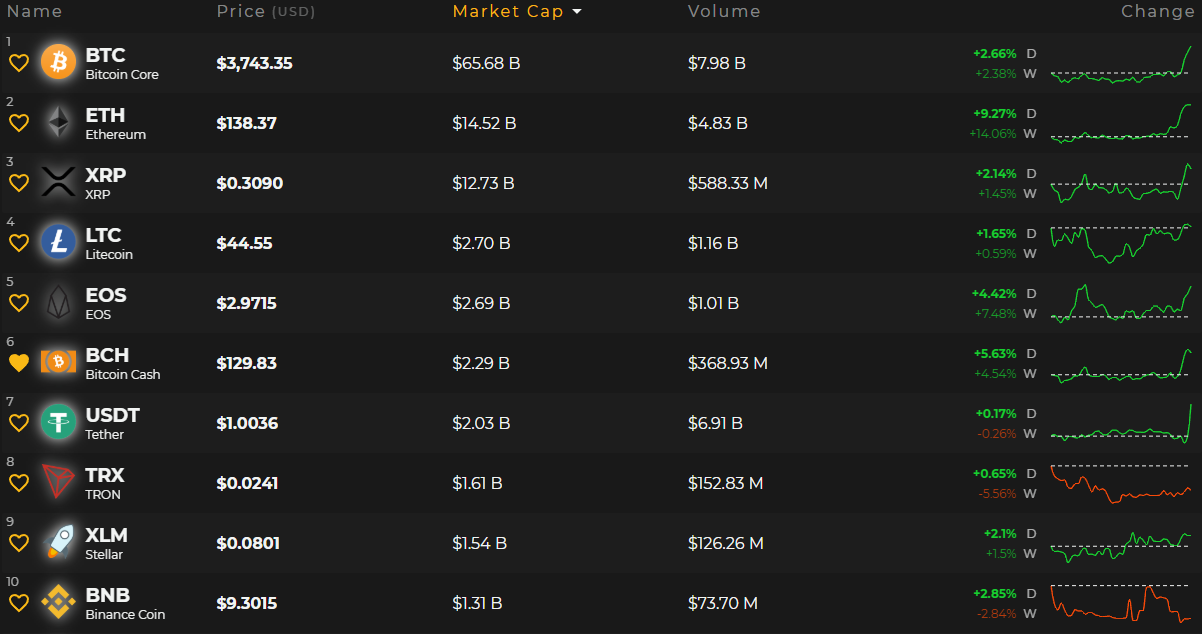Click the Tether logo icon

click(x=58, y=423)
